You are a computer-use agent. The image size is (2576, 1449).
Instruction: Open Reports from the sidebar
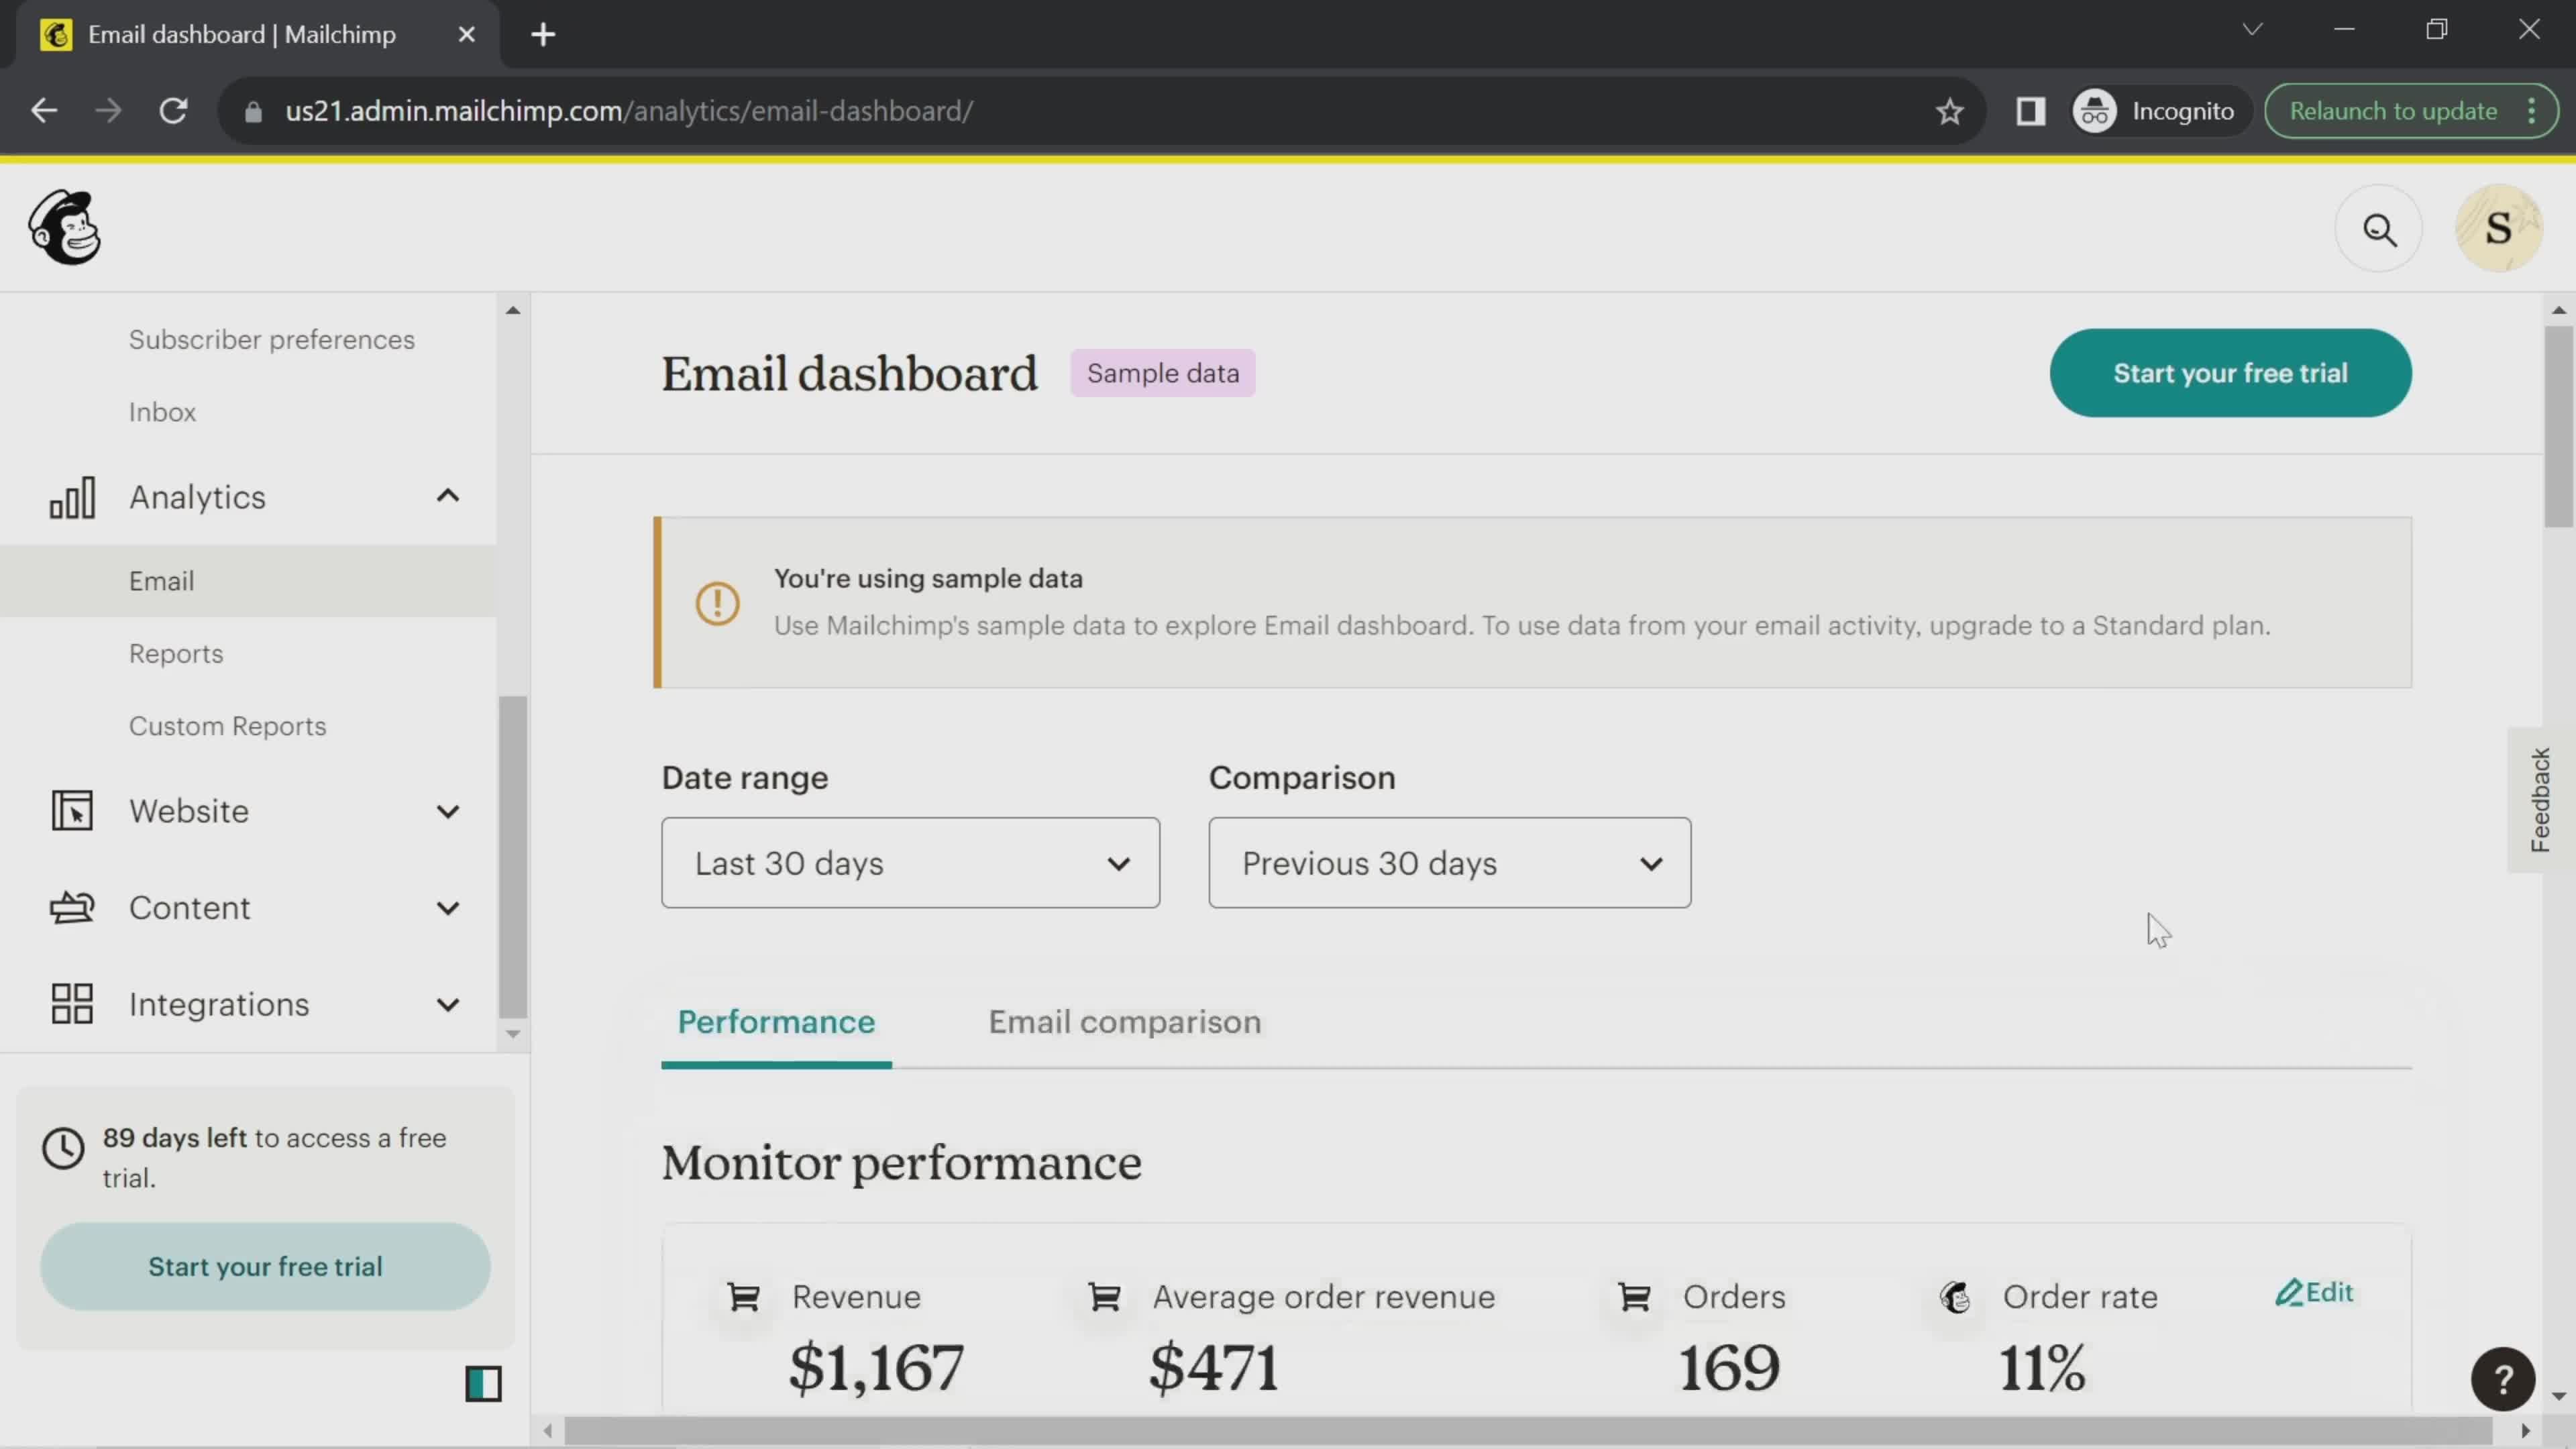[176, 653]
